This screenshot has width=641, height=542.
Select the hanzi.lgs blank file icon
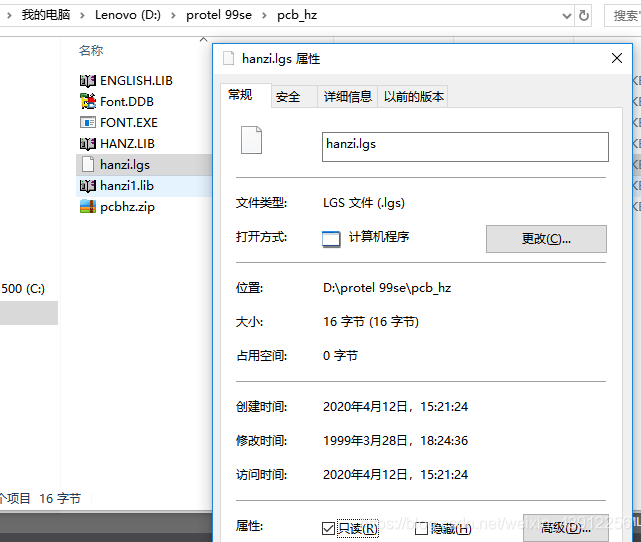(x=87, y=164)
